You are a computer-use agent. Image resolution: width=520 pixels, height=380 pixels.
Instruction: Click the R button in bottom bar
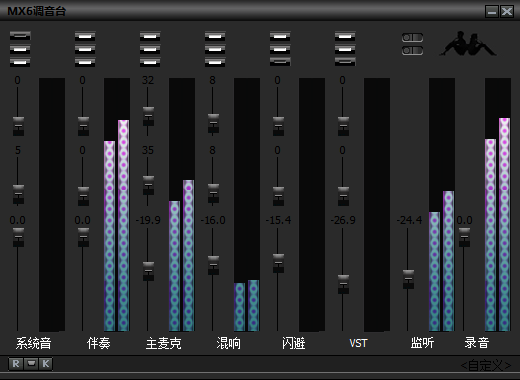tap(16, 364)
